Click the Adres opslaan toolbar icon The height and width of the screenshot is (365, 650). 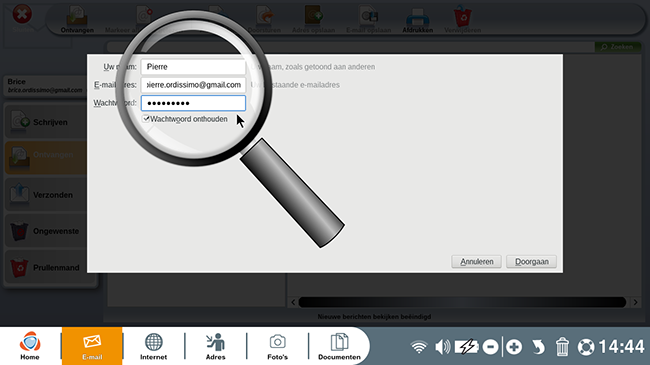coord(313,20)
